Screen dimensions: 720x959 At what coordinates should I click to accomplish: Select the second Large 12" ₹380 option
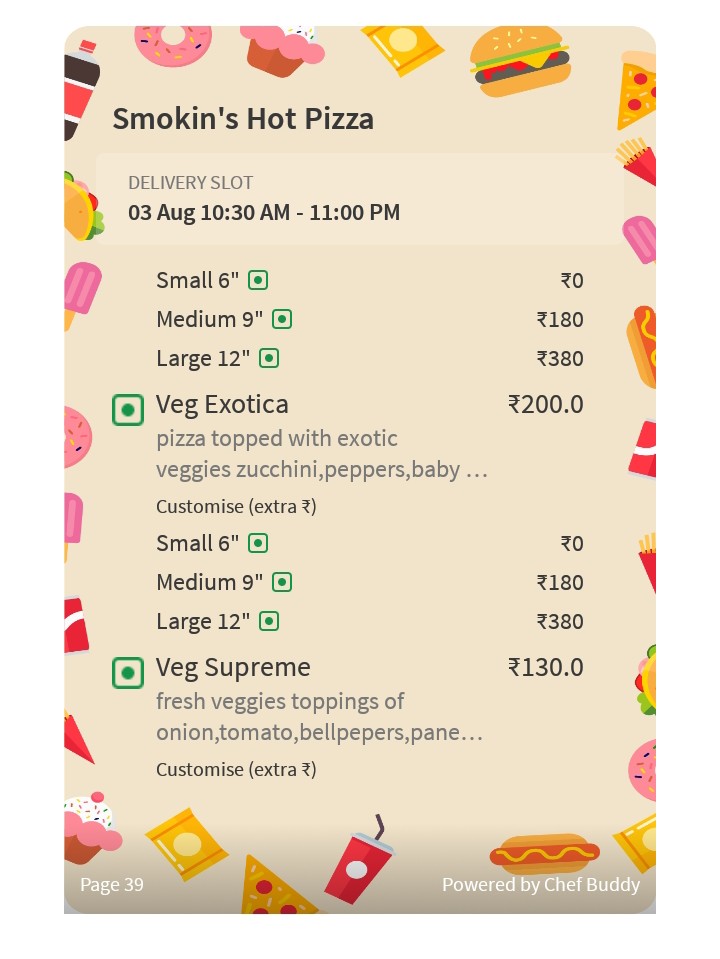pyautogui.click(x=369, y=621)
